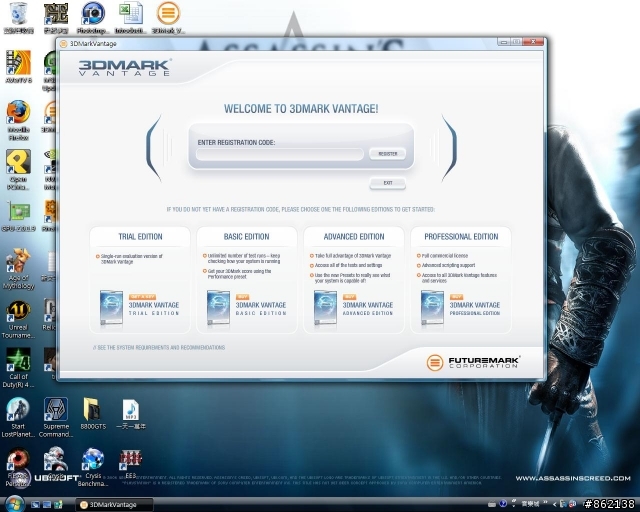The image size is (640, 512).
Task: Click the Advanced Edition product box image
Action: pos(325,308)
